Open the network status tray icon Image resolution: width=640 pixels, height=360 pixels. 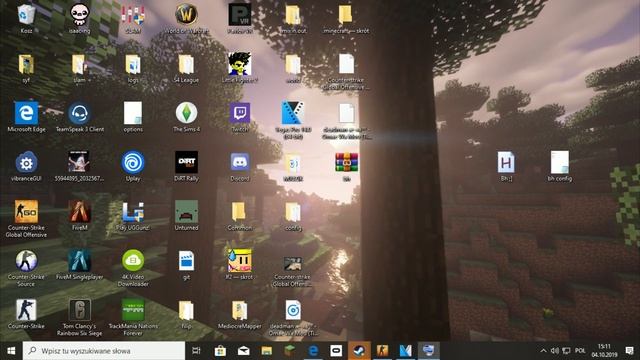(x=566, y=351)
